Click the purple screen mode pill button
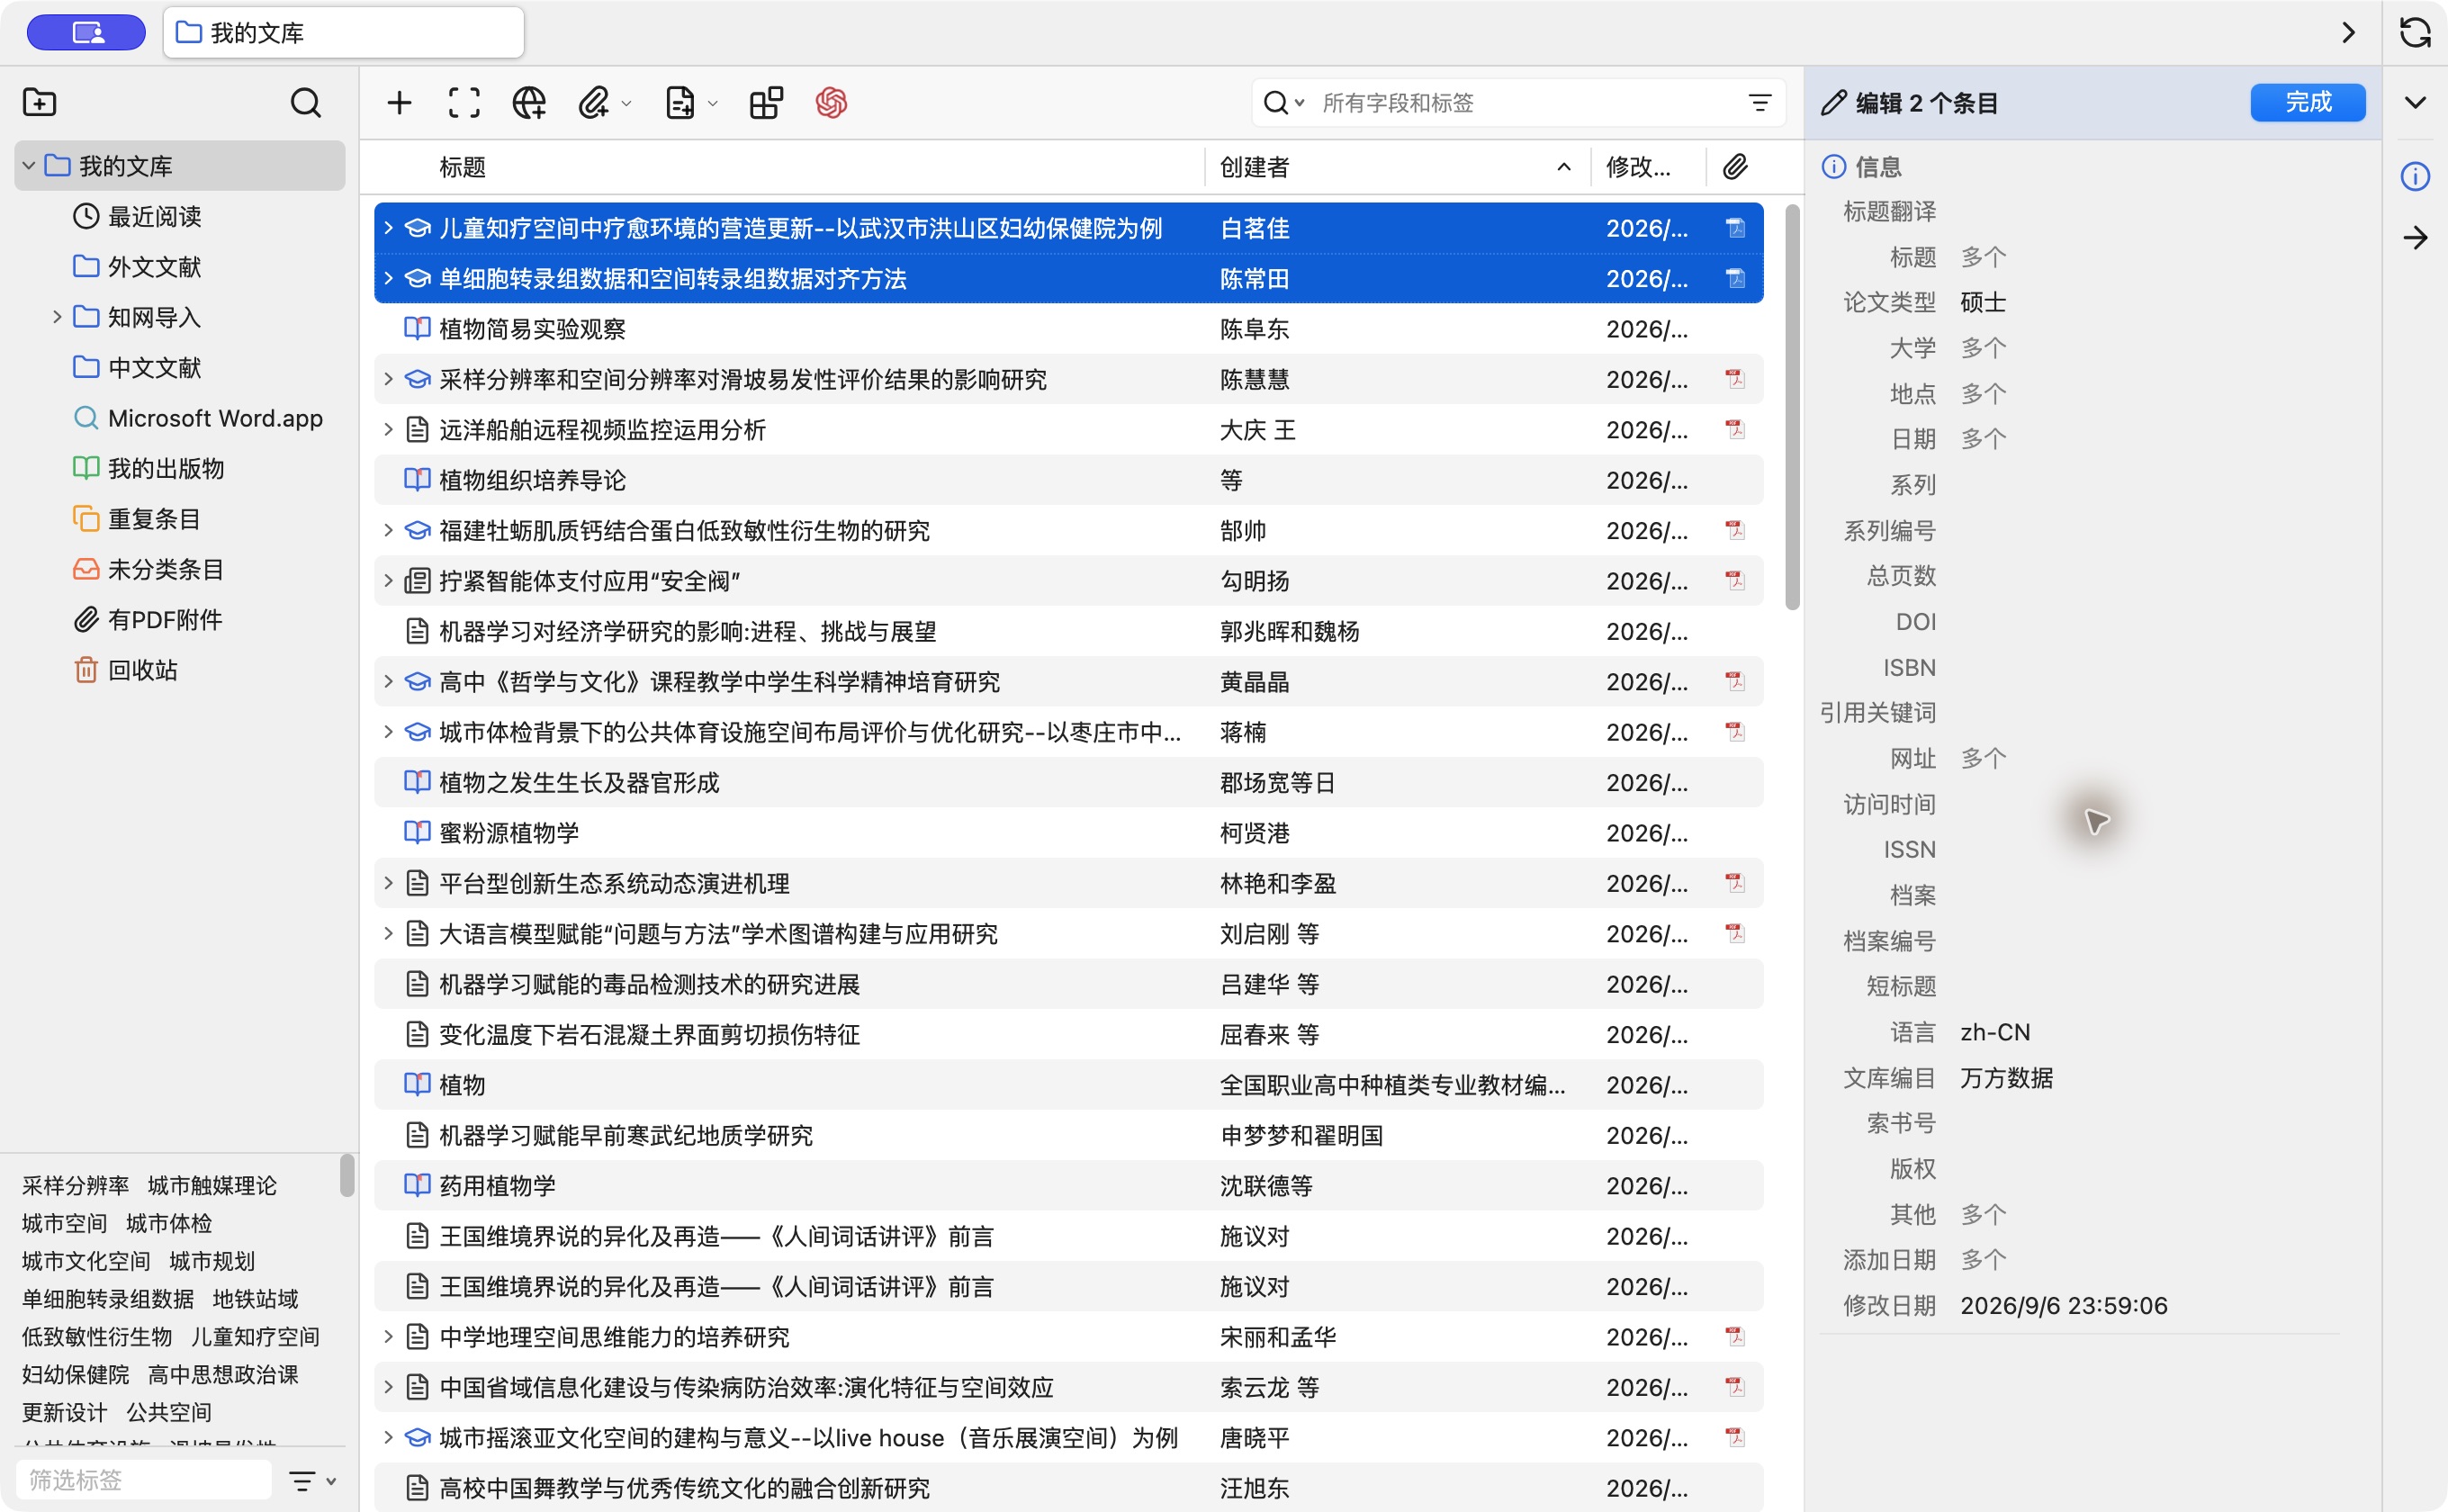This screenshot has width=2448, height=1512. (86, 32)
